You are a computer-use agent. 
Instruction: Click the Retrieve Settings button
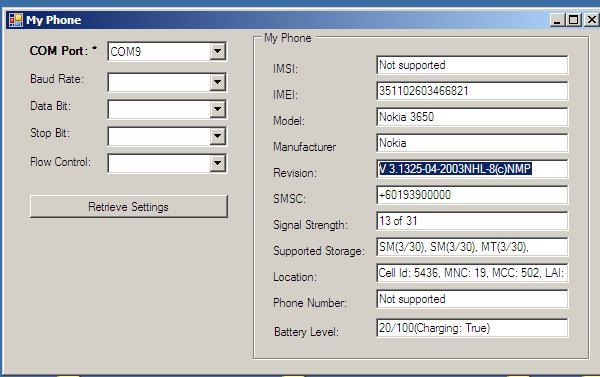(129, 207)
